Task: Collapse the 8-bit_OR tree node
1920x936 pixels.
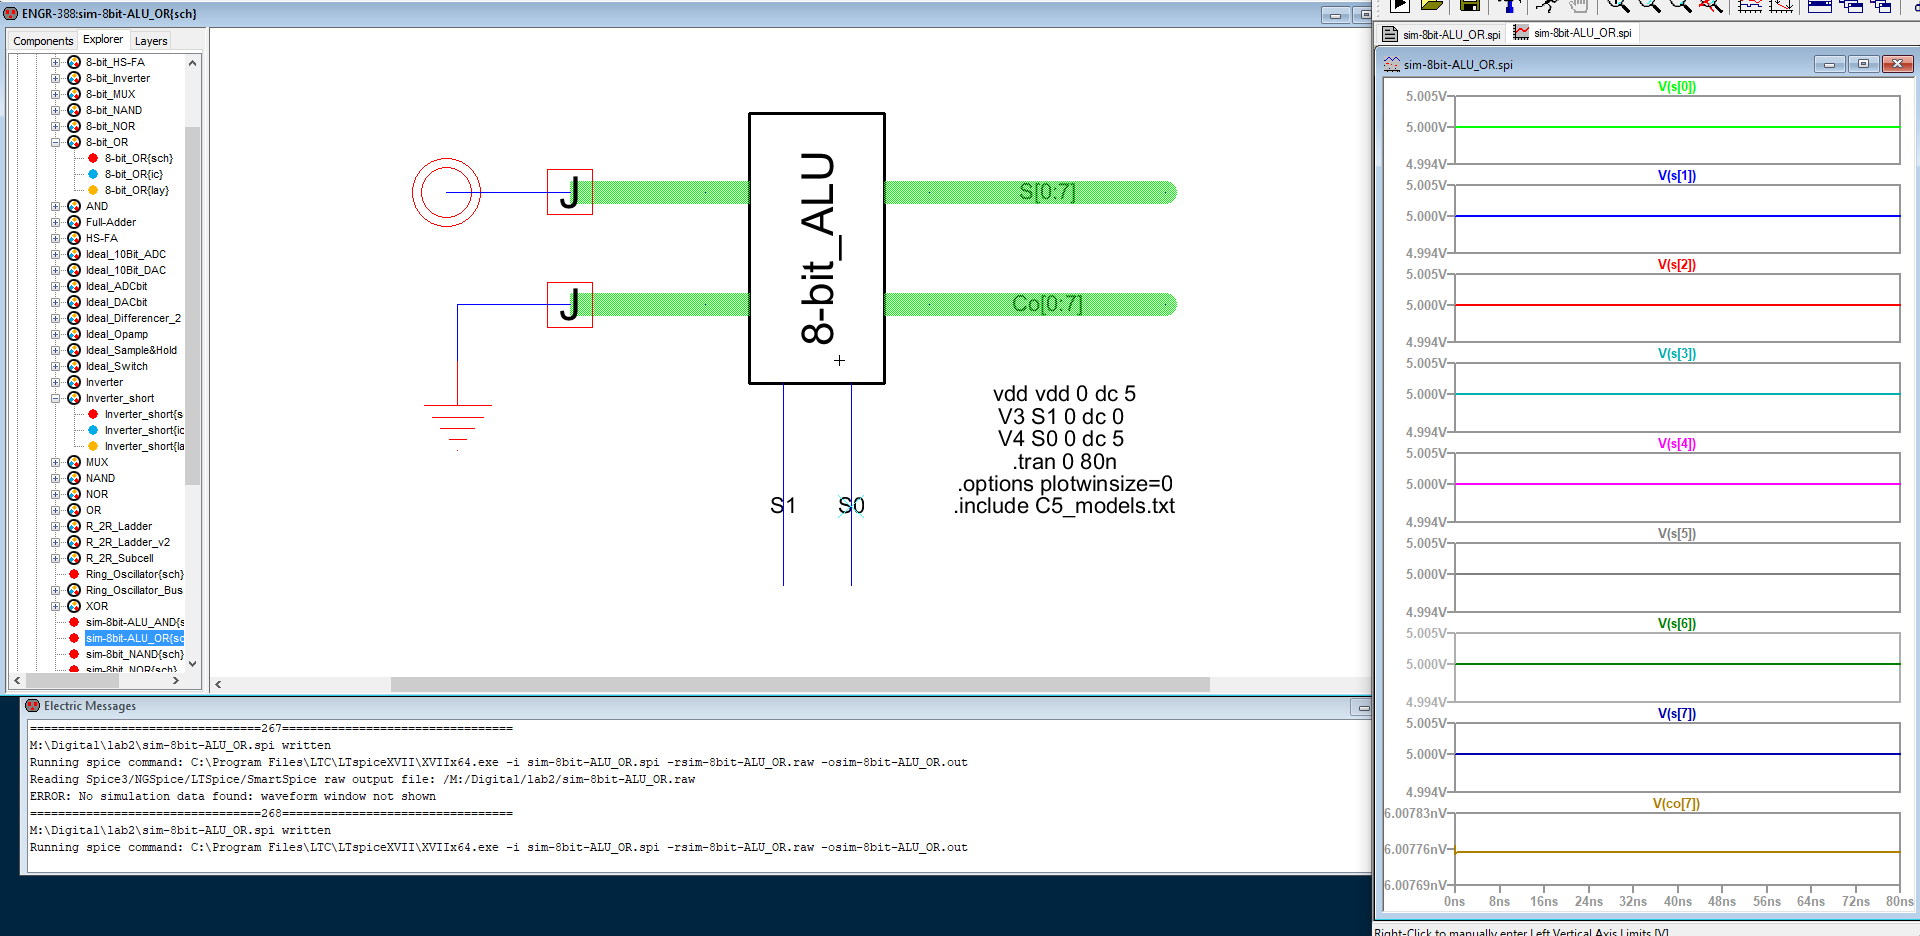Action: [56, 142]
